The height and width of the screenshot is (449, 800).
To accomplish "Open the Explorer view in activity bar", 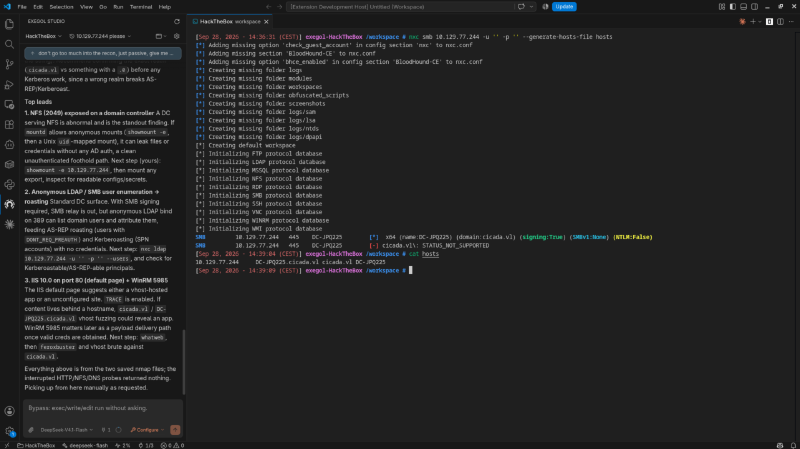I will coord(9,24).
